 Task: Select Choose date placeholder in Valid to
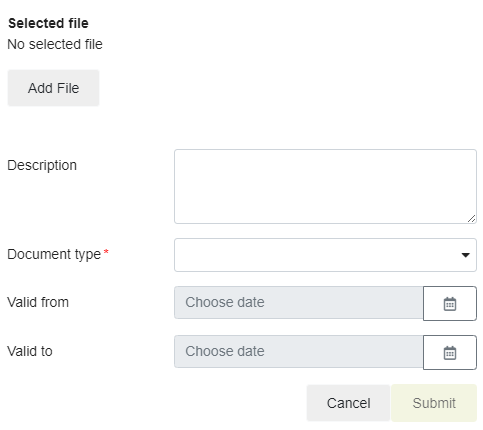click(x=225, y=351)
